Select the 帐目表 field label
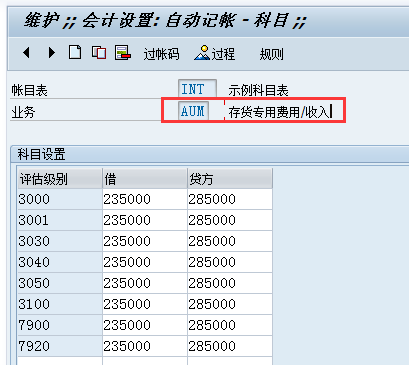 29,90
